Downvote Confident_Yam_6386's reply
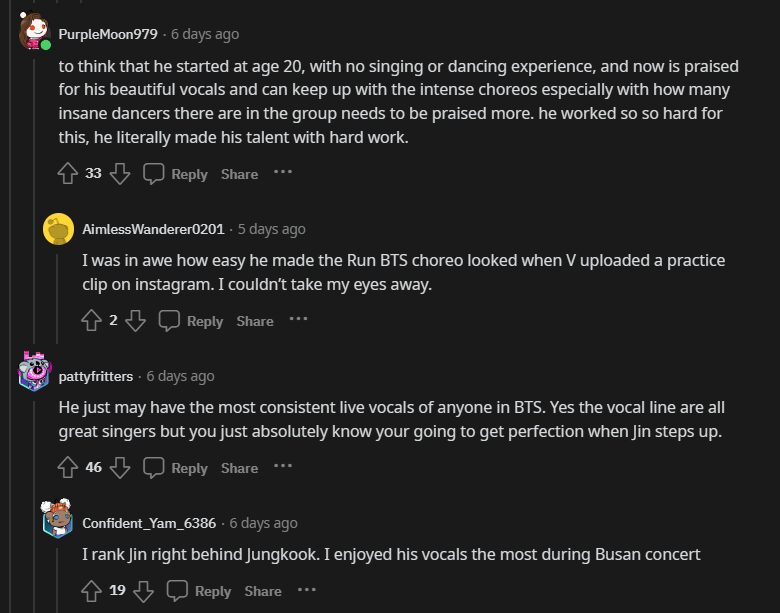 144,591
